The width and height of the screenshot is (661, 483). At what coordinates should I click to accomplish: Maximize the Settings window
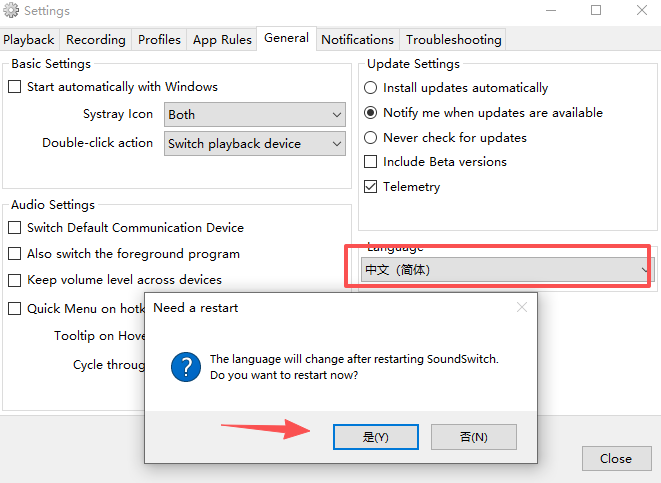(x=596, y=10)
